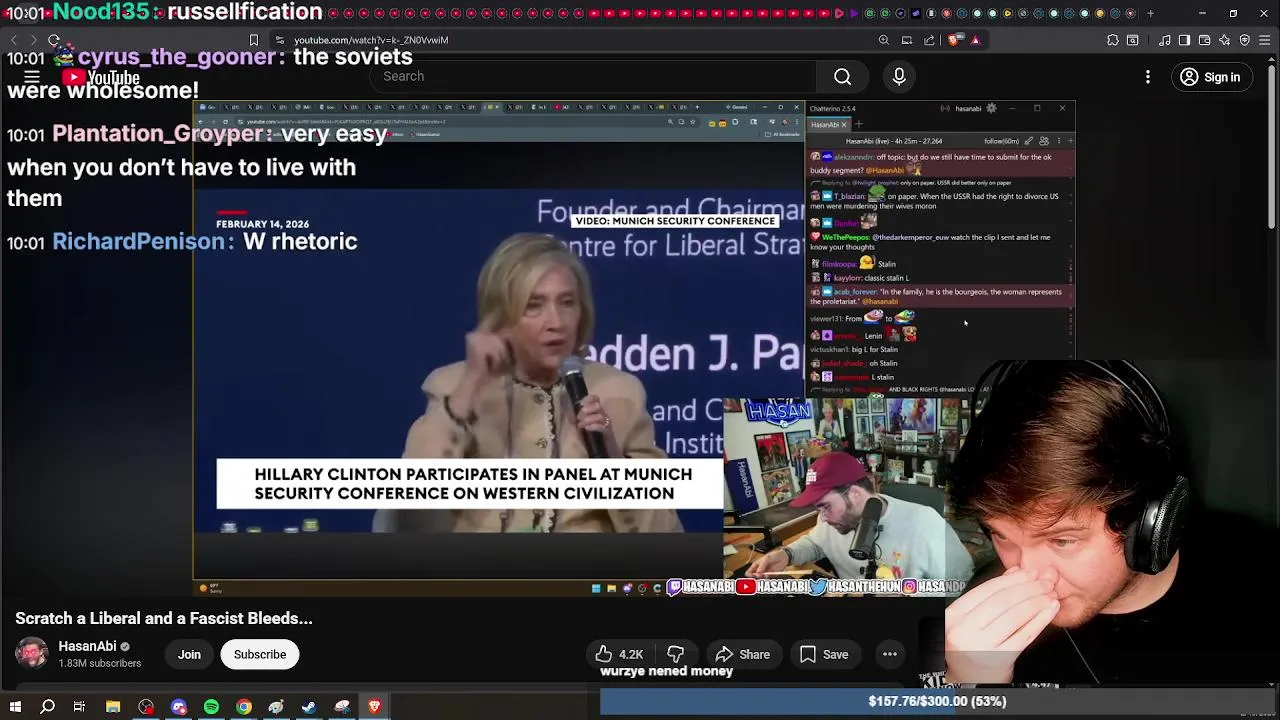
Task: Click the YouTube search magnifier button
Action: coord(843,77)
